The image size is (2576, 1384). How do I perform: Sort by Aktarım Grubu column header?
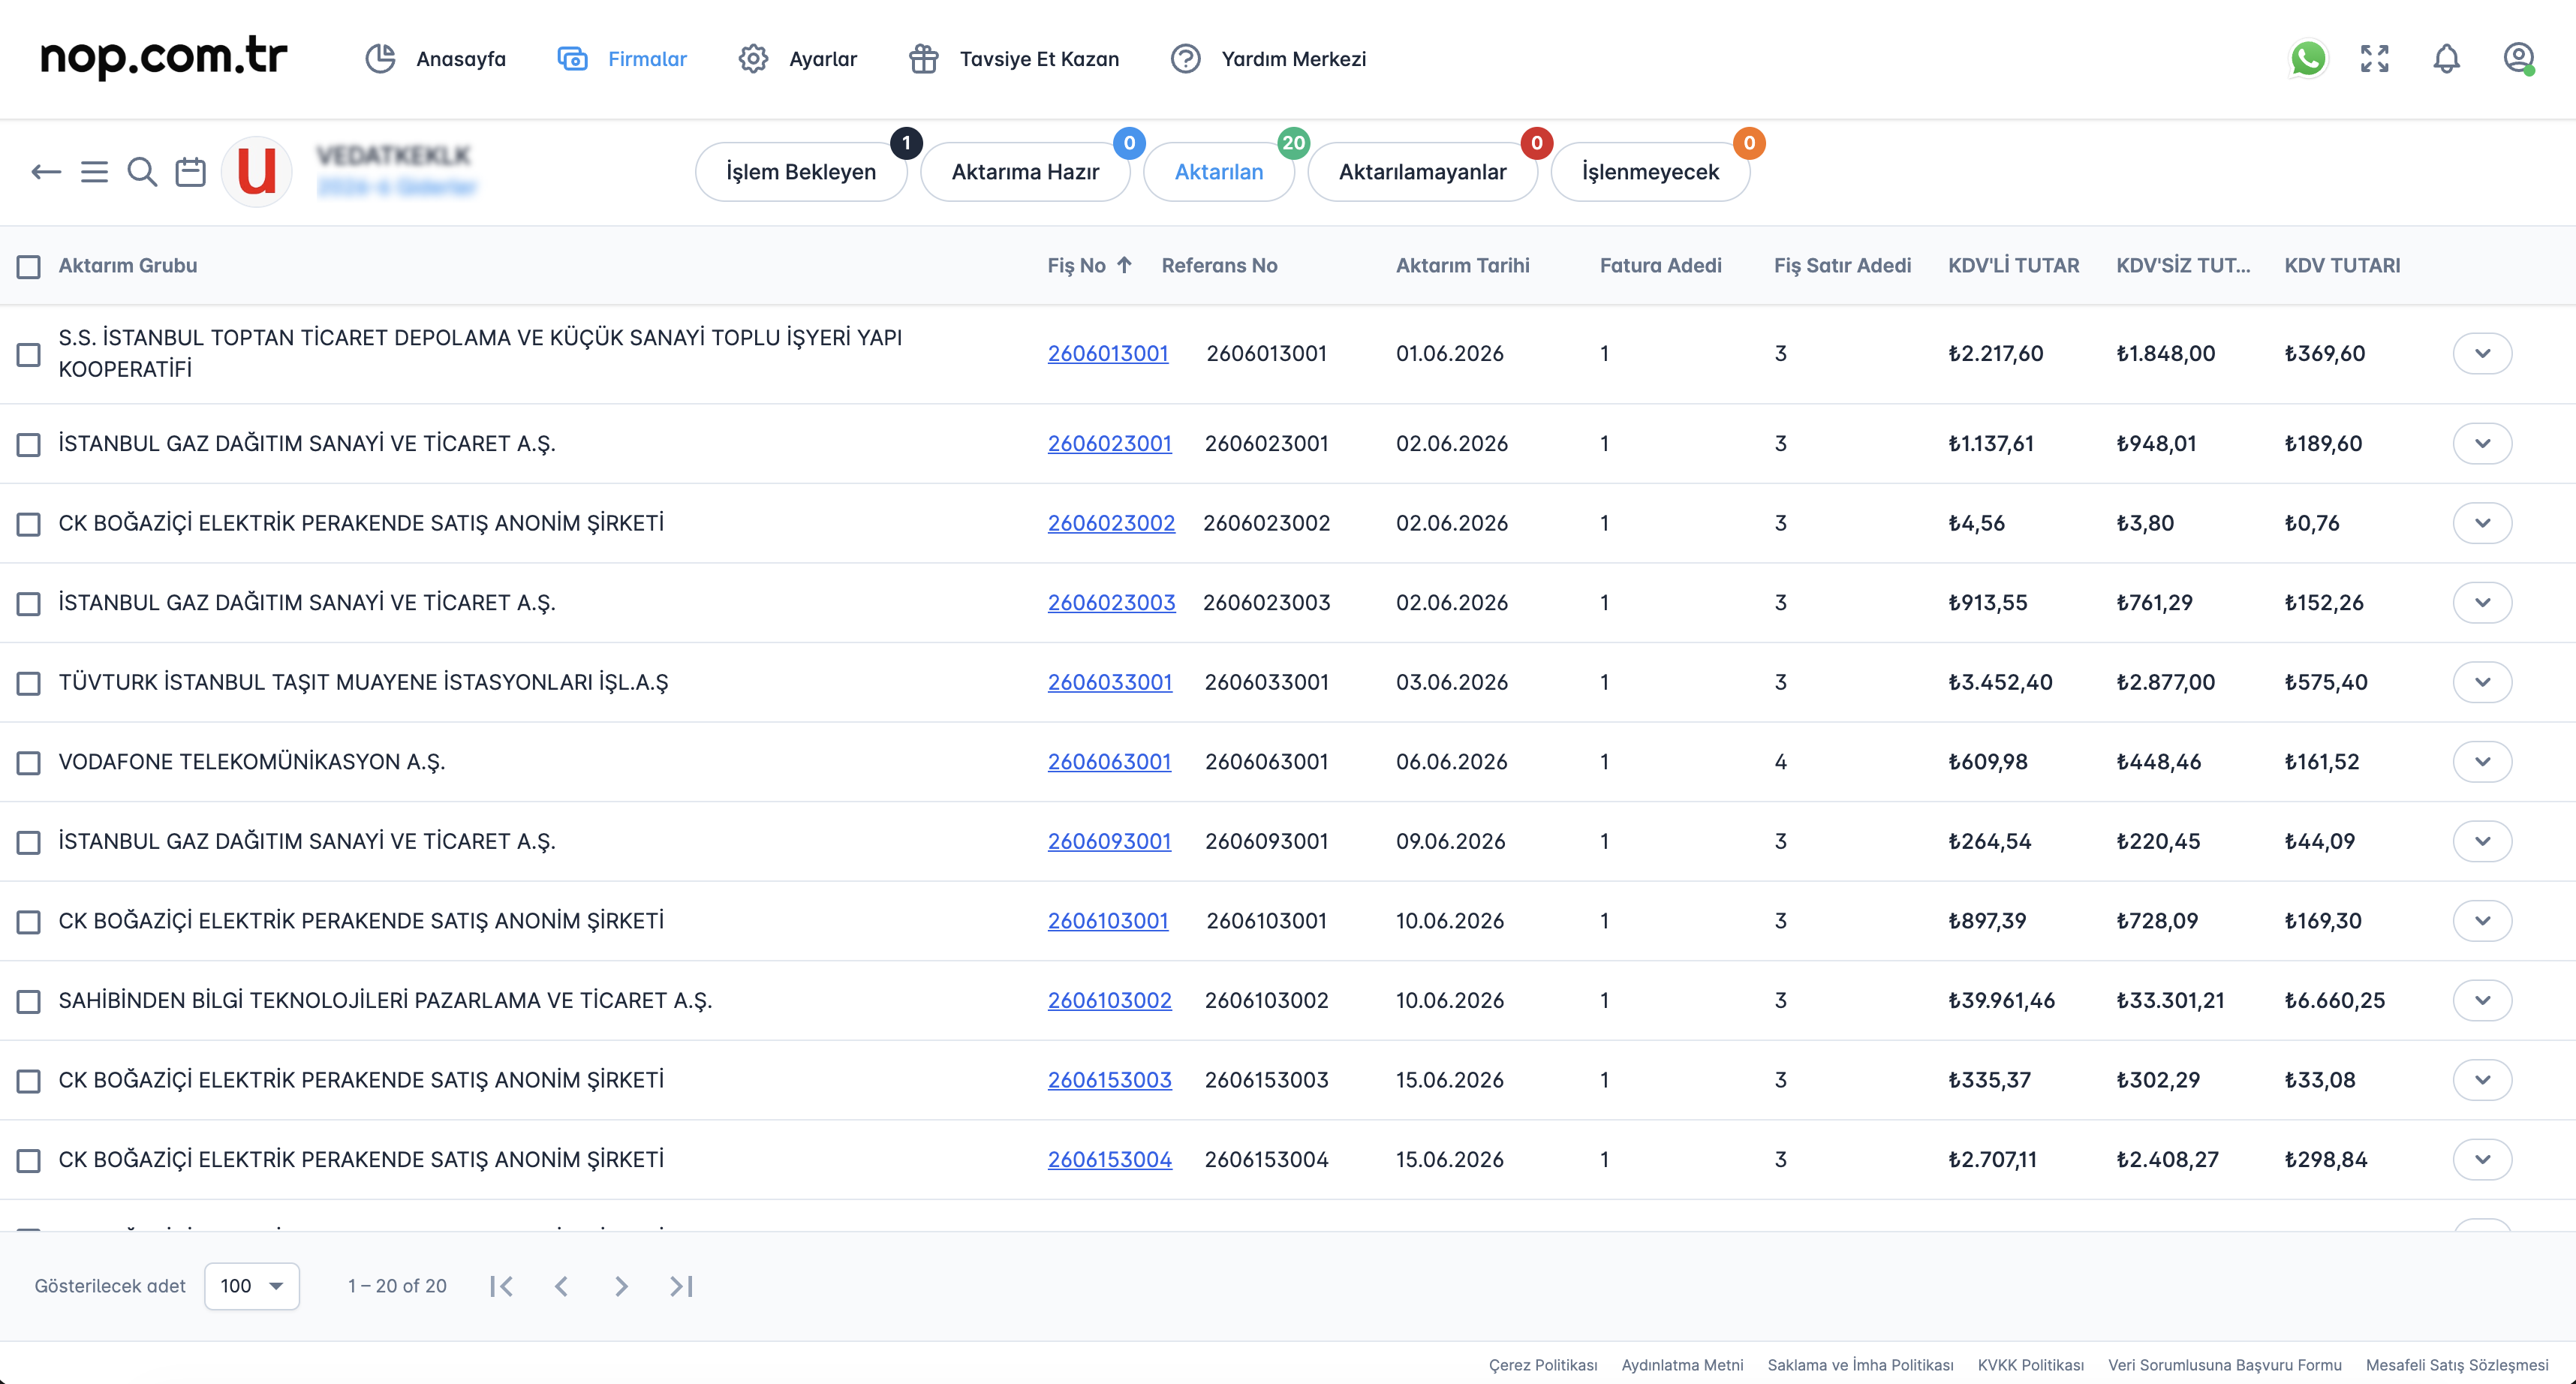tap(128, 265)
